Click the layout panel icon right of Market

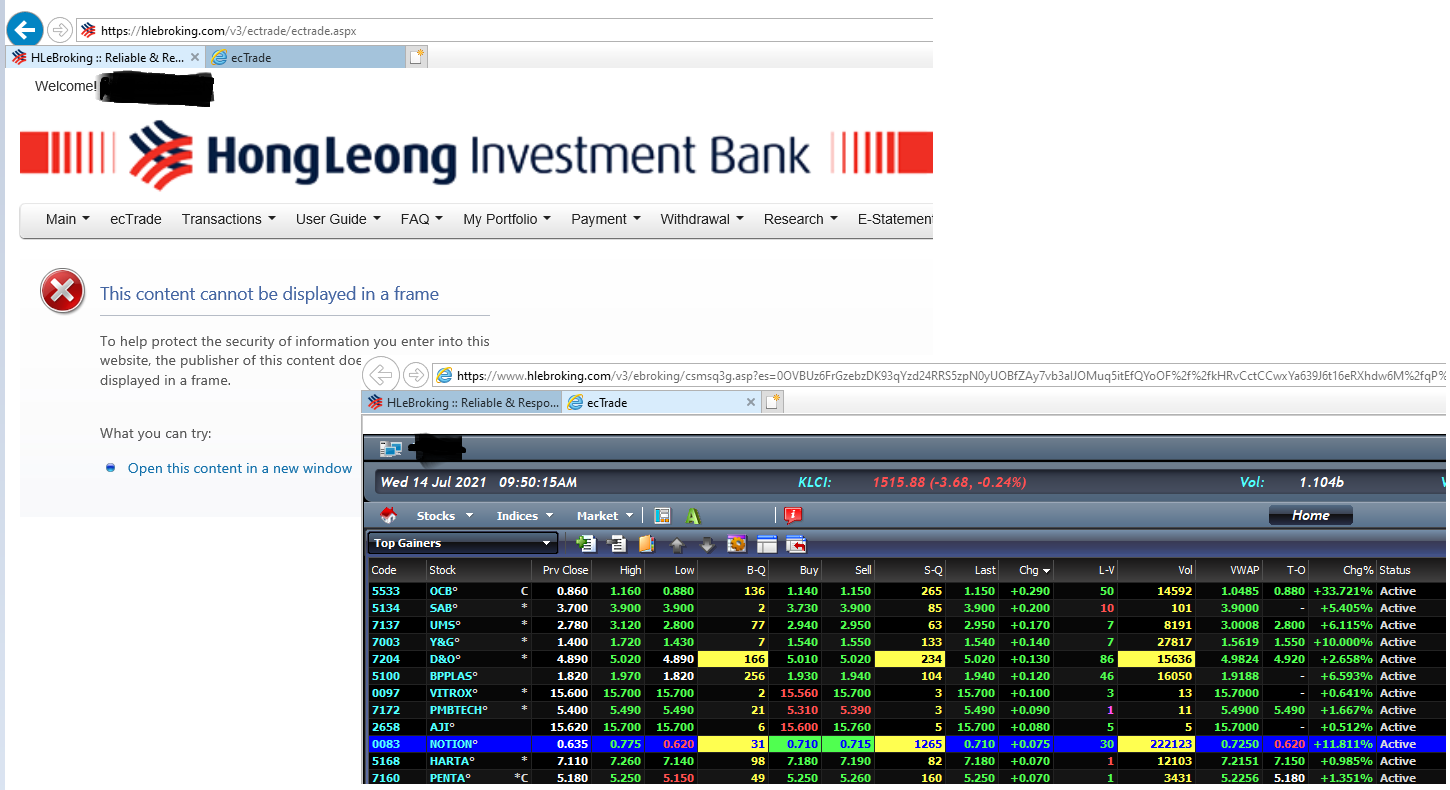[x=662, y=515]
